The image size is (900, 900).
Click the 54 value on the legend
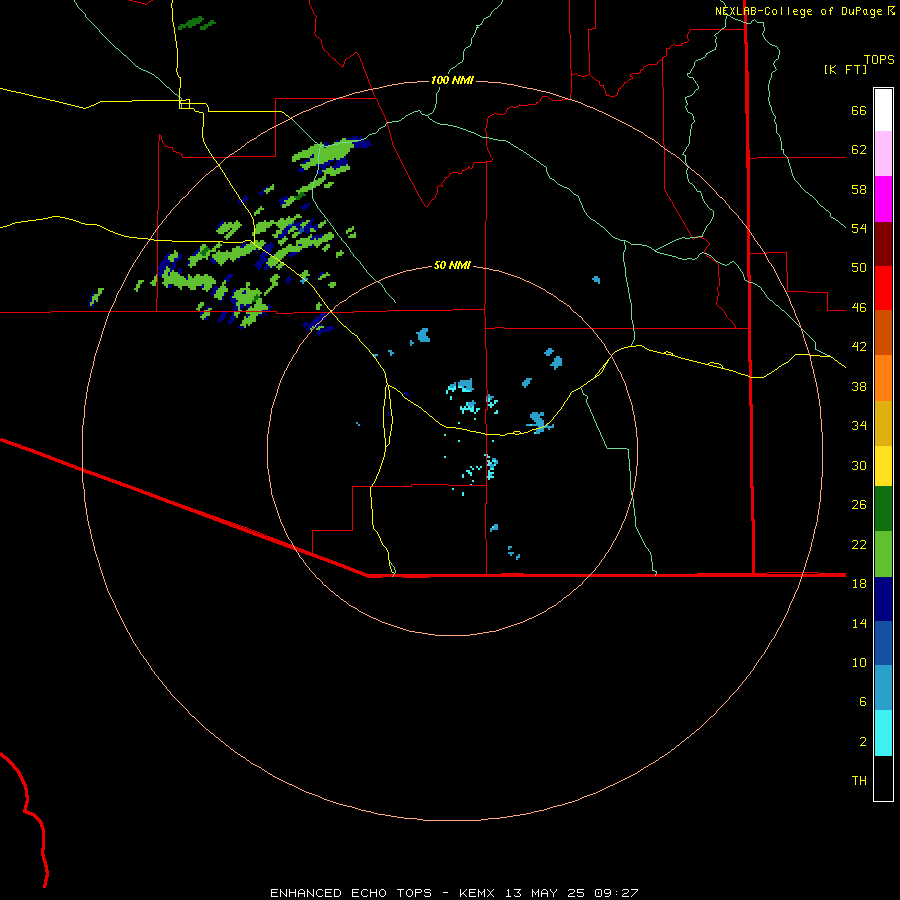click(859, 228)
